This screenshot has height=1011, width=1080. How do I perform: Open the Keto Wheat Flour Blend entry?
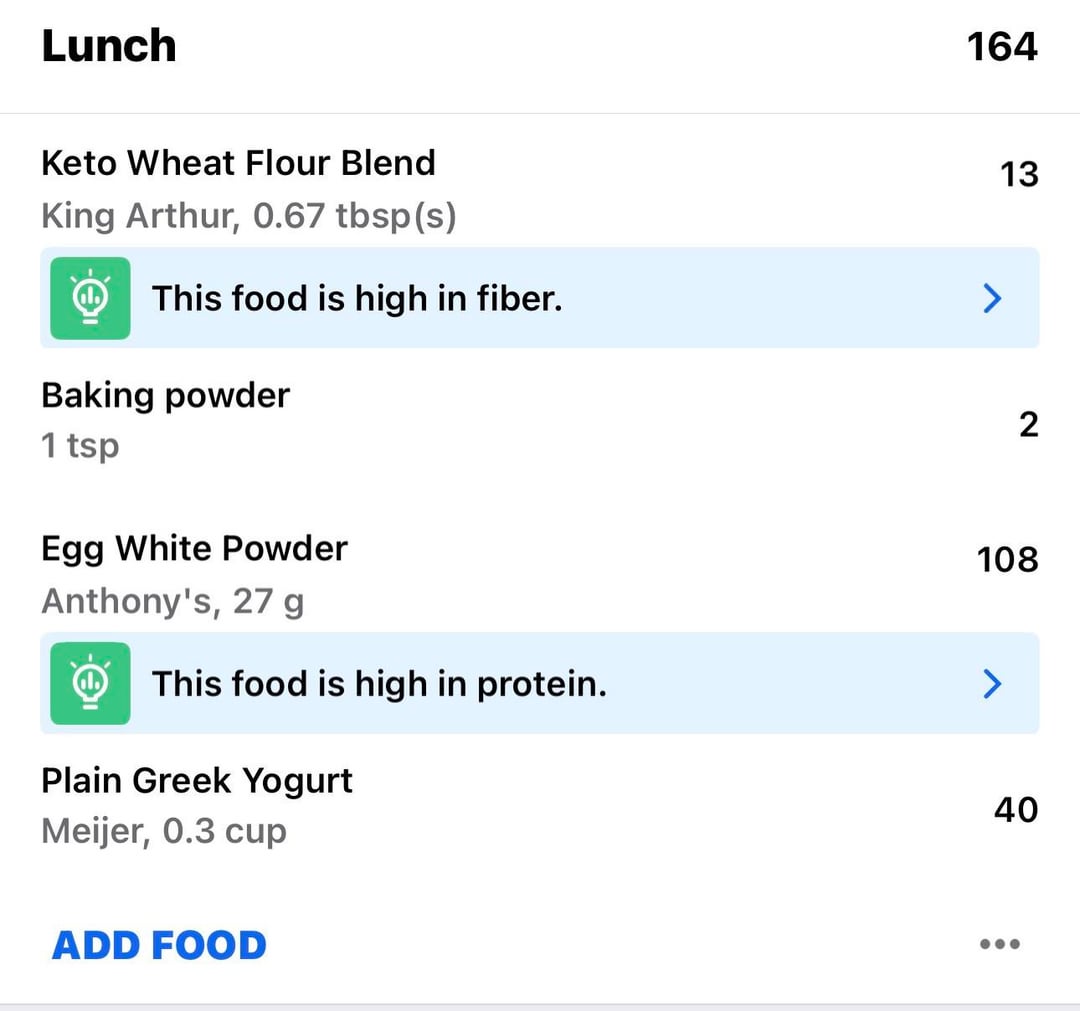click(238, 163)
